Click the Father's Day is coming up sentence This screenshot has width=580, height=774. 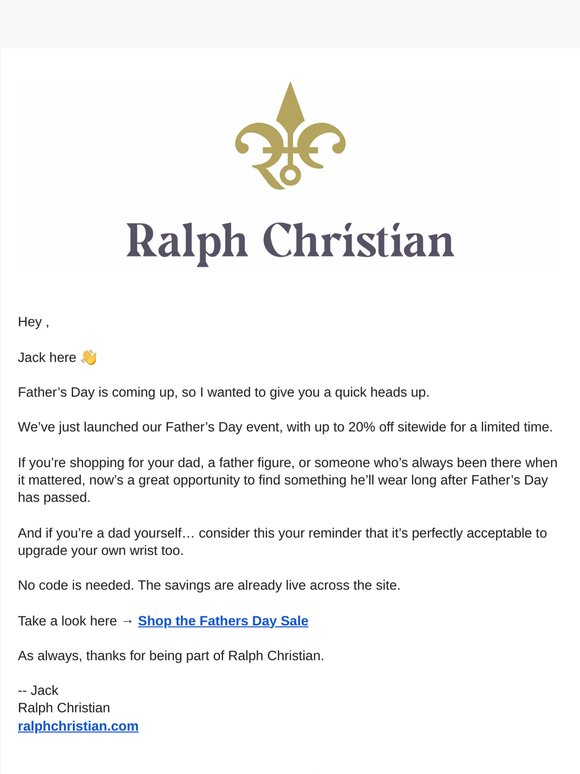(x=224, y=392)
